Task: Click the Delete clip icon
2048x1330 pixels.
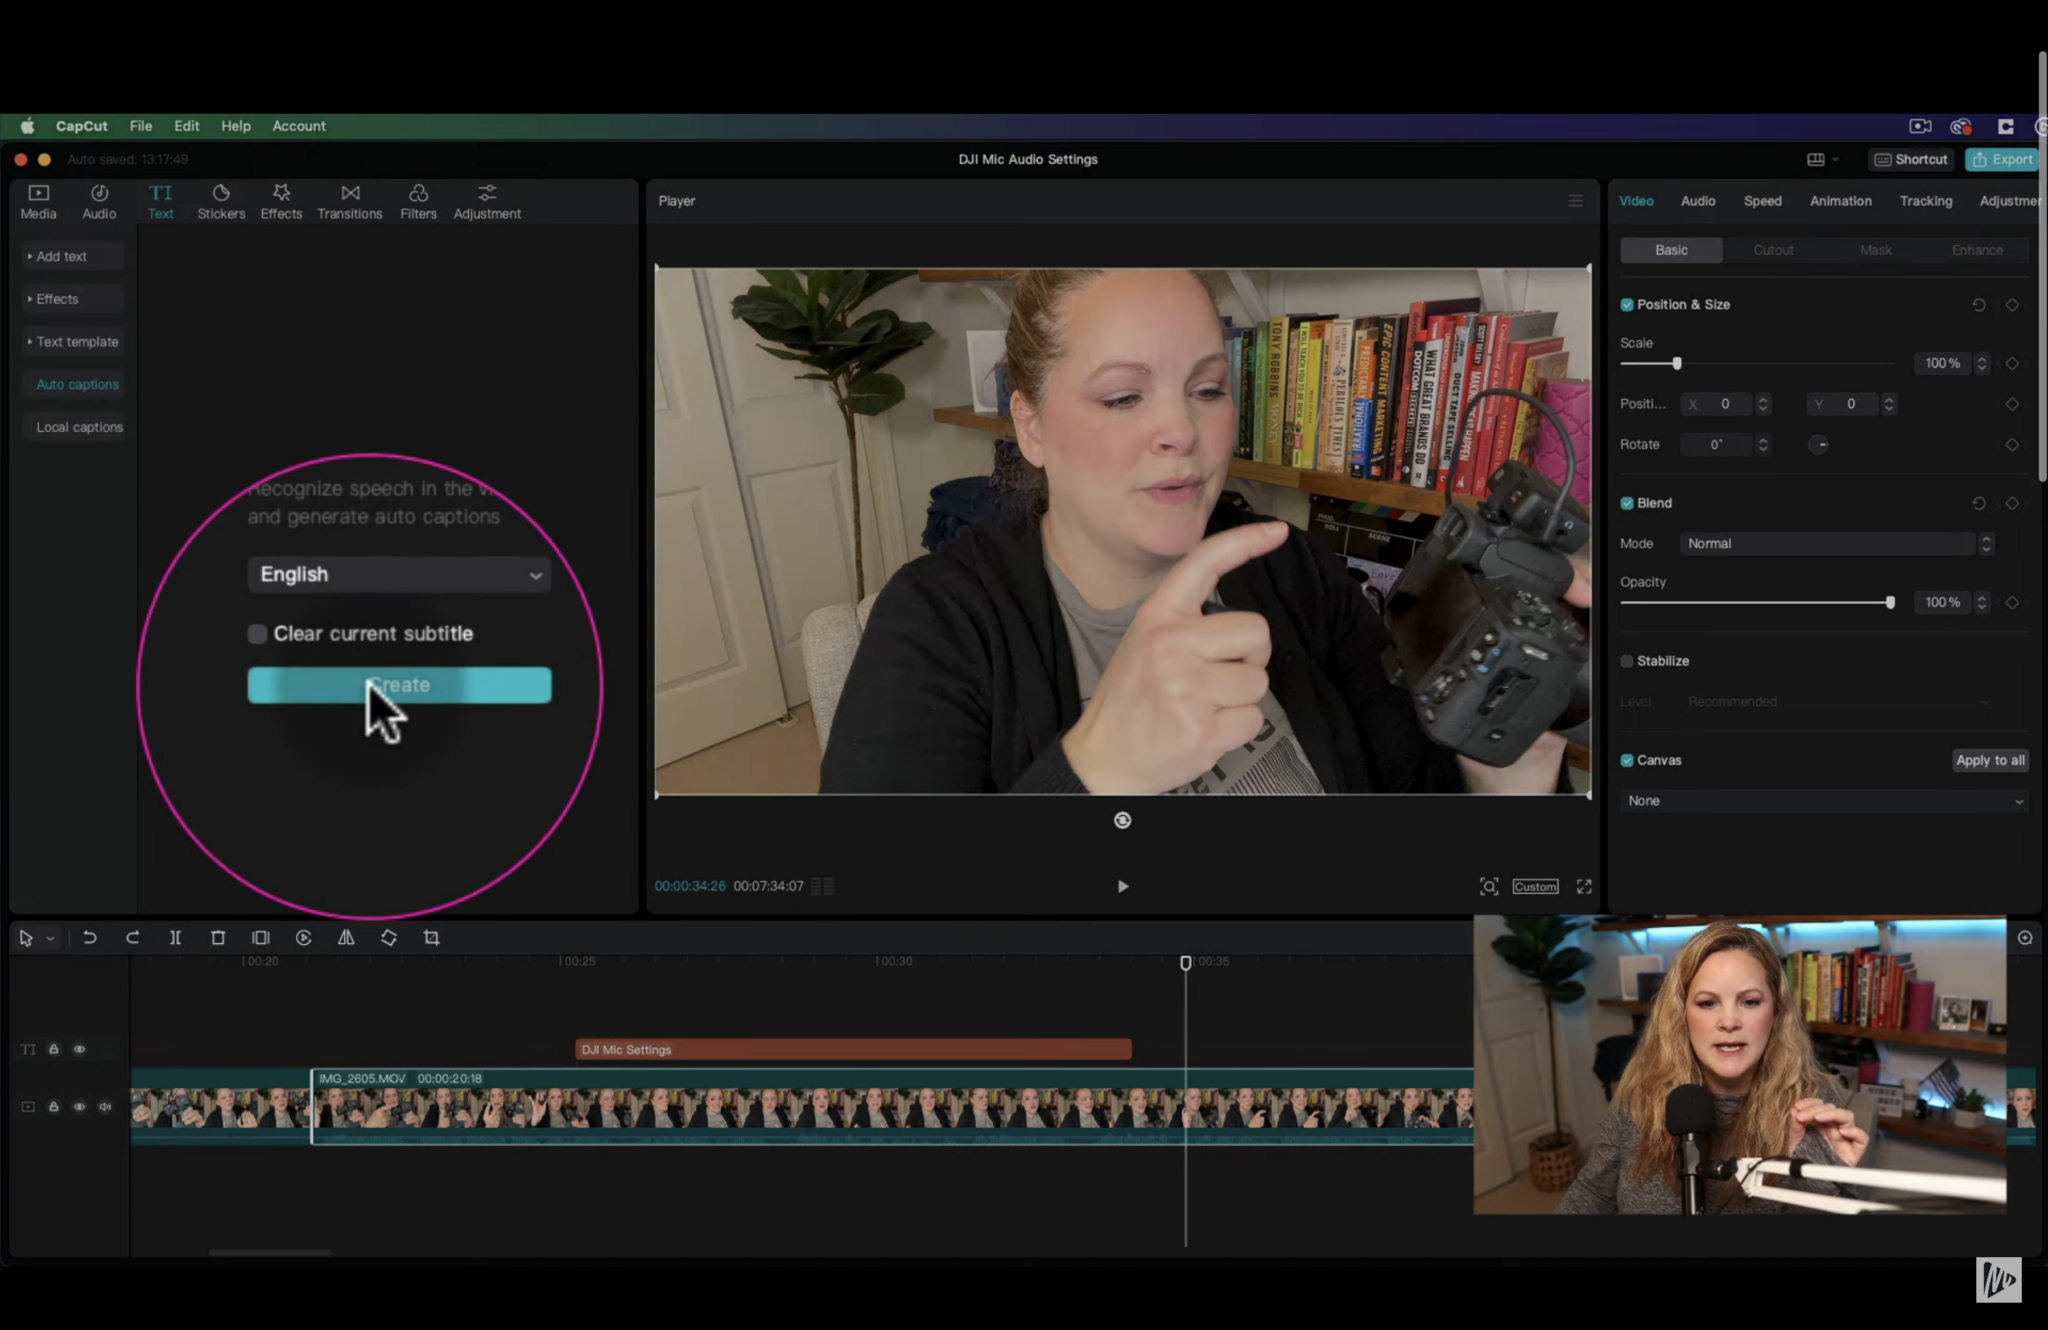Action: [x=218, y=937]
